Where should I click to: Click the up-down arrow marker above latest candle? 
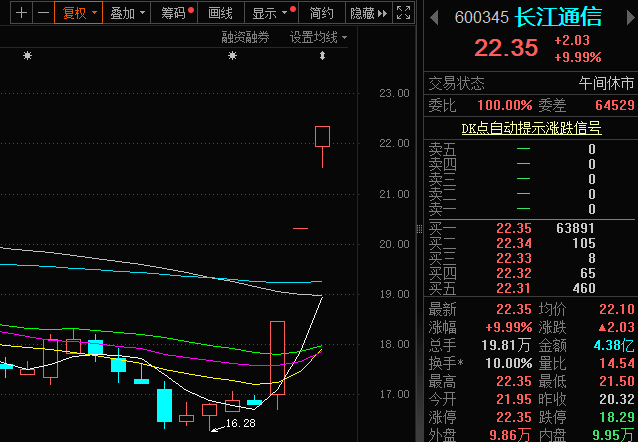(322, 55)
